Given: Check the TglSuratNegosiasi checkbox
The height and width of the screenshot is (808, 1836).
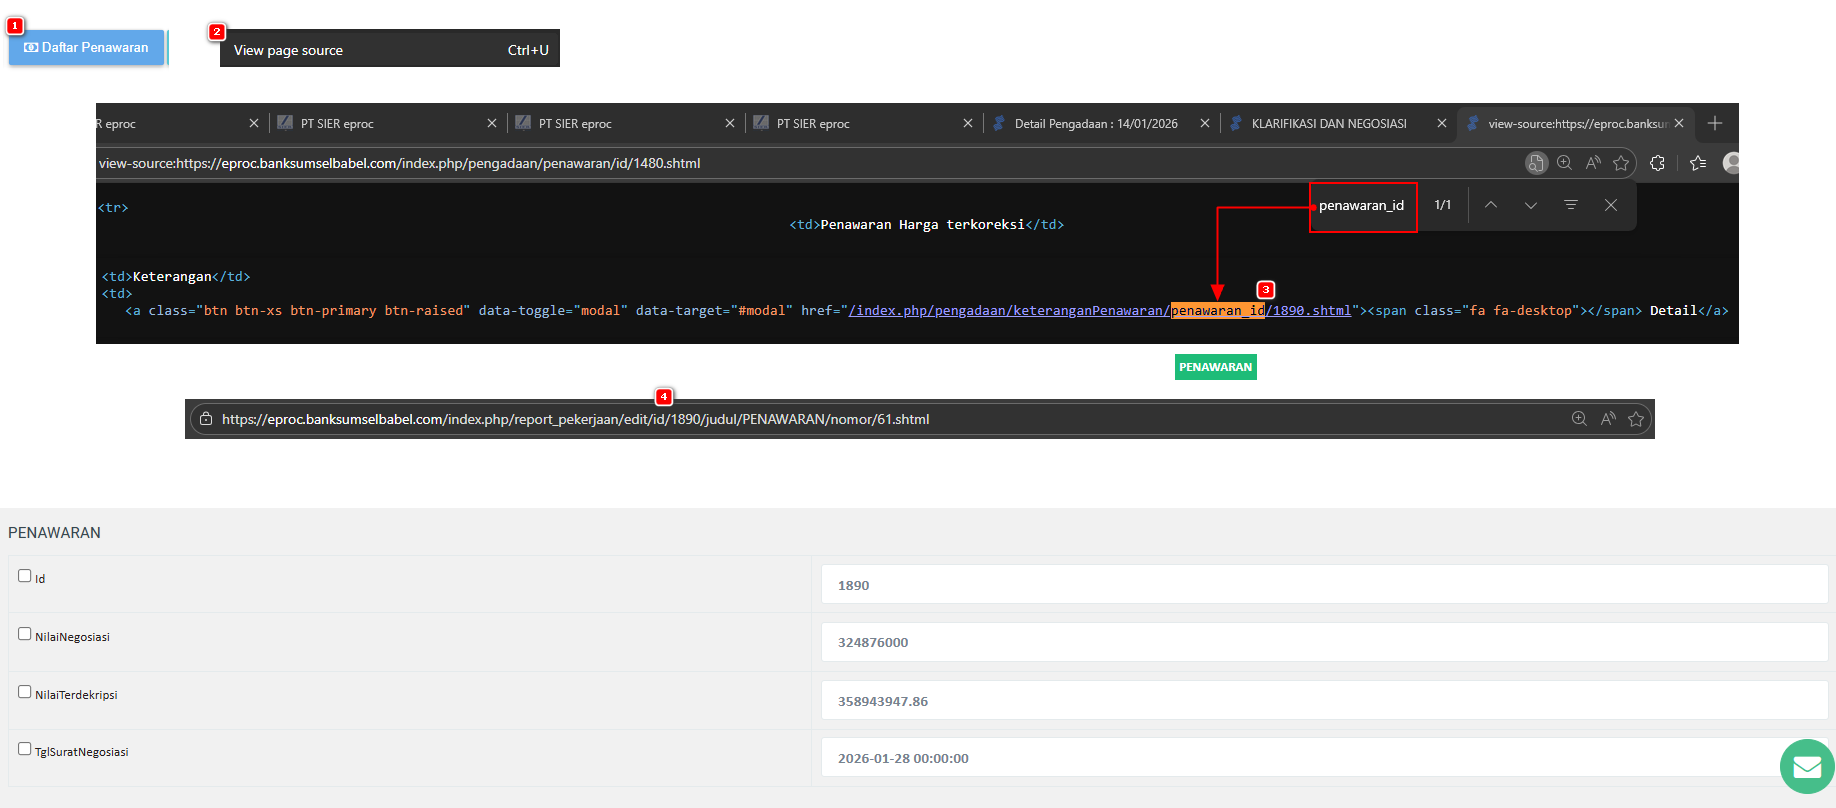Looking at the screenshot, I should click(x=25, y=749).
